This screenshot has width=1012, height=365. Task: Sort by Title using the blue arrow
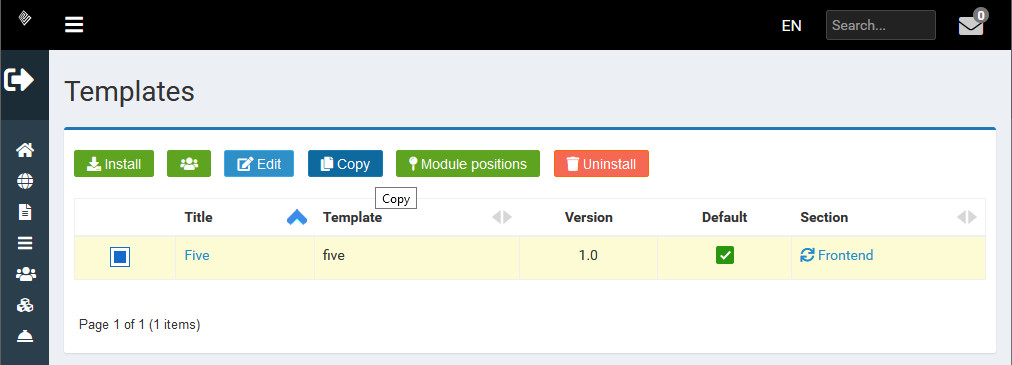(x=296, y=217)
